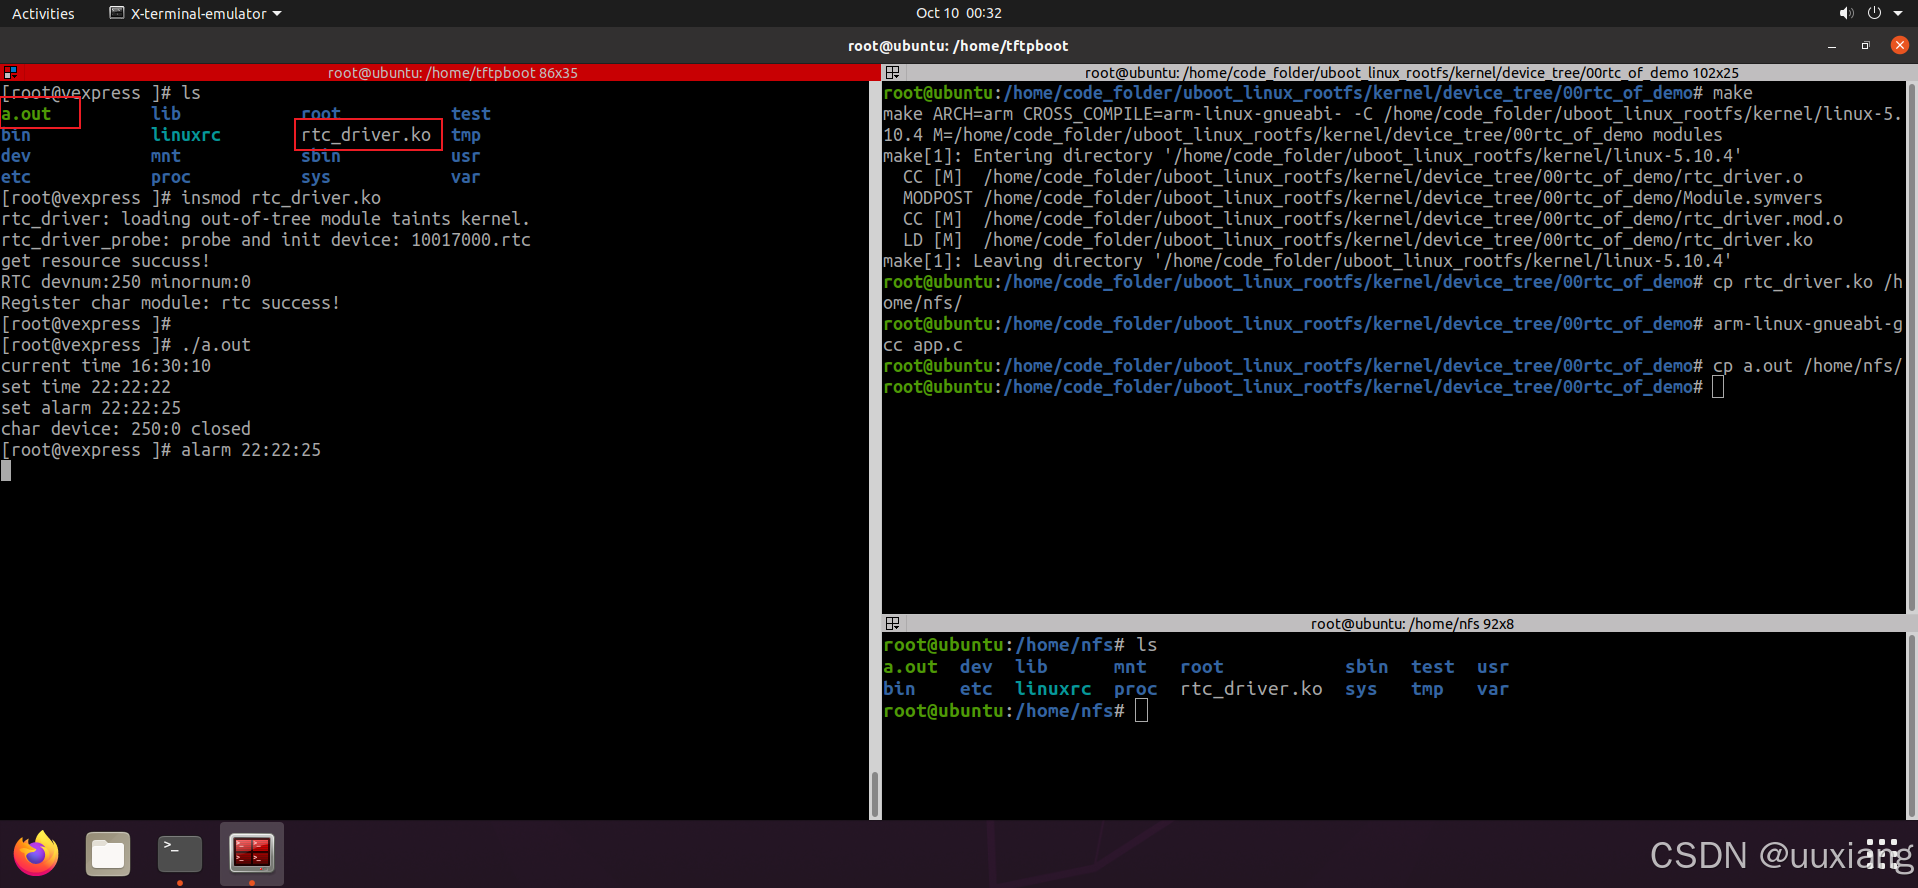
Task: Open the Files manager from the dock
Action: coord(108,854)
